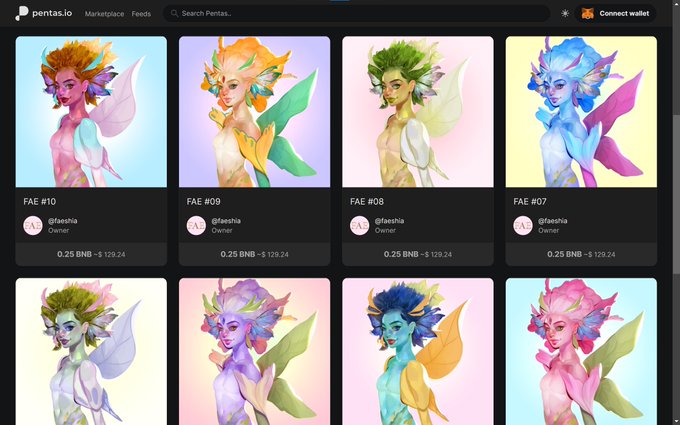
Task: Click the owner avatar on FAE #09
Action: [x=196, y=226]
